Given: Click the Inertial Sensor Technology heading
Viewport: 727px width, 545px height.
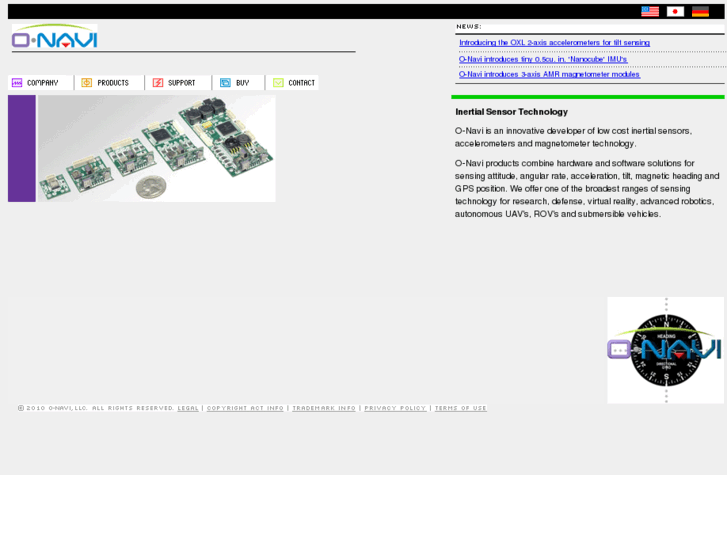Looking at the screenshot, I should click(x=511, y=112).
